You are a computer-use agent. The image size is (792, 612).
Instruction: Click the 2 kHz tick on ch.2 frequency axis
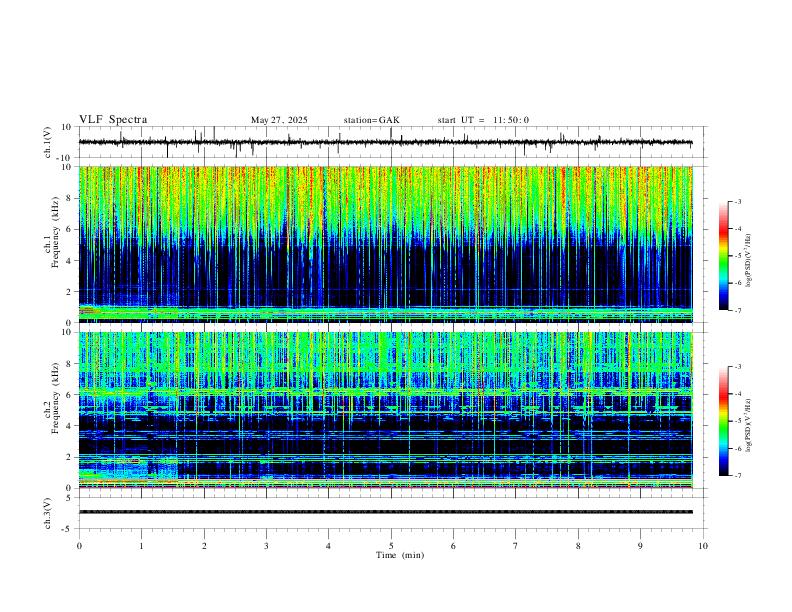[x=69, y=457]
